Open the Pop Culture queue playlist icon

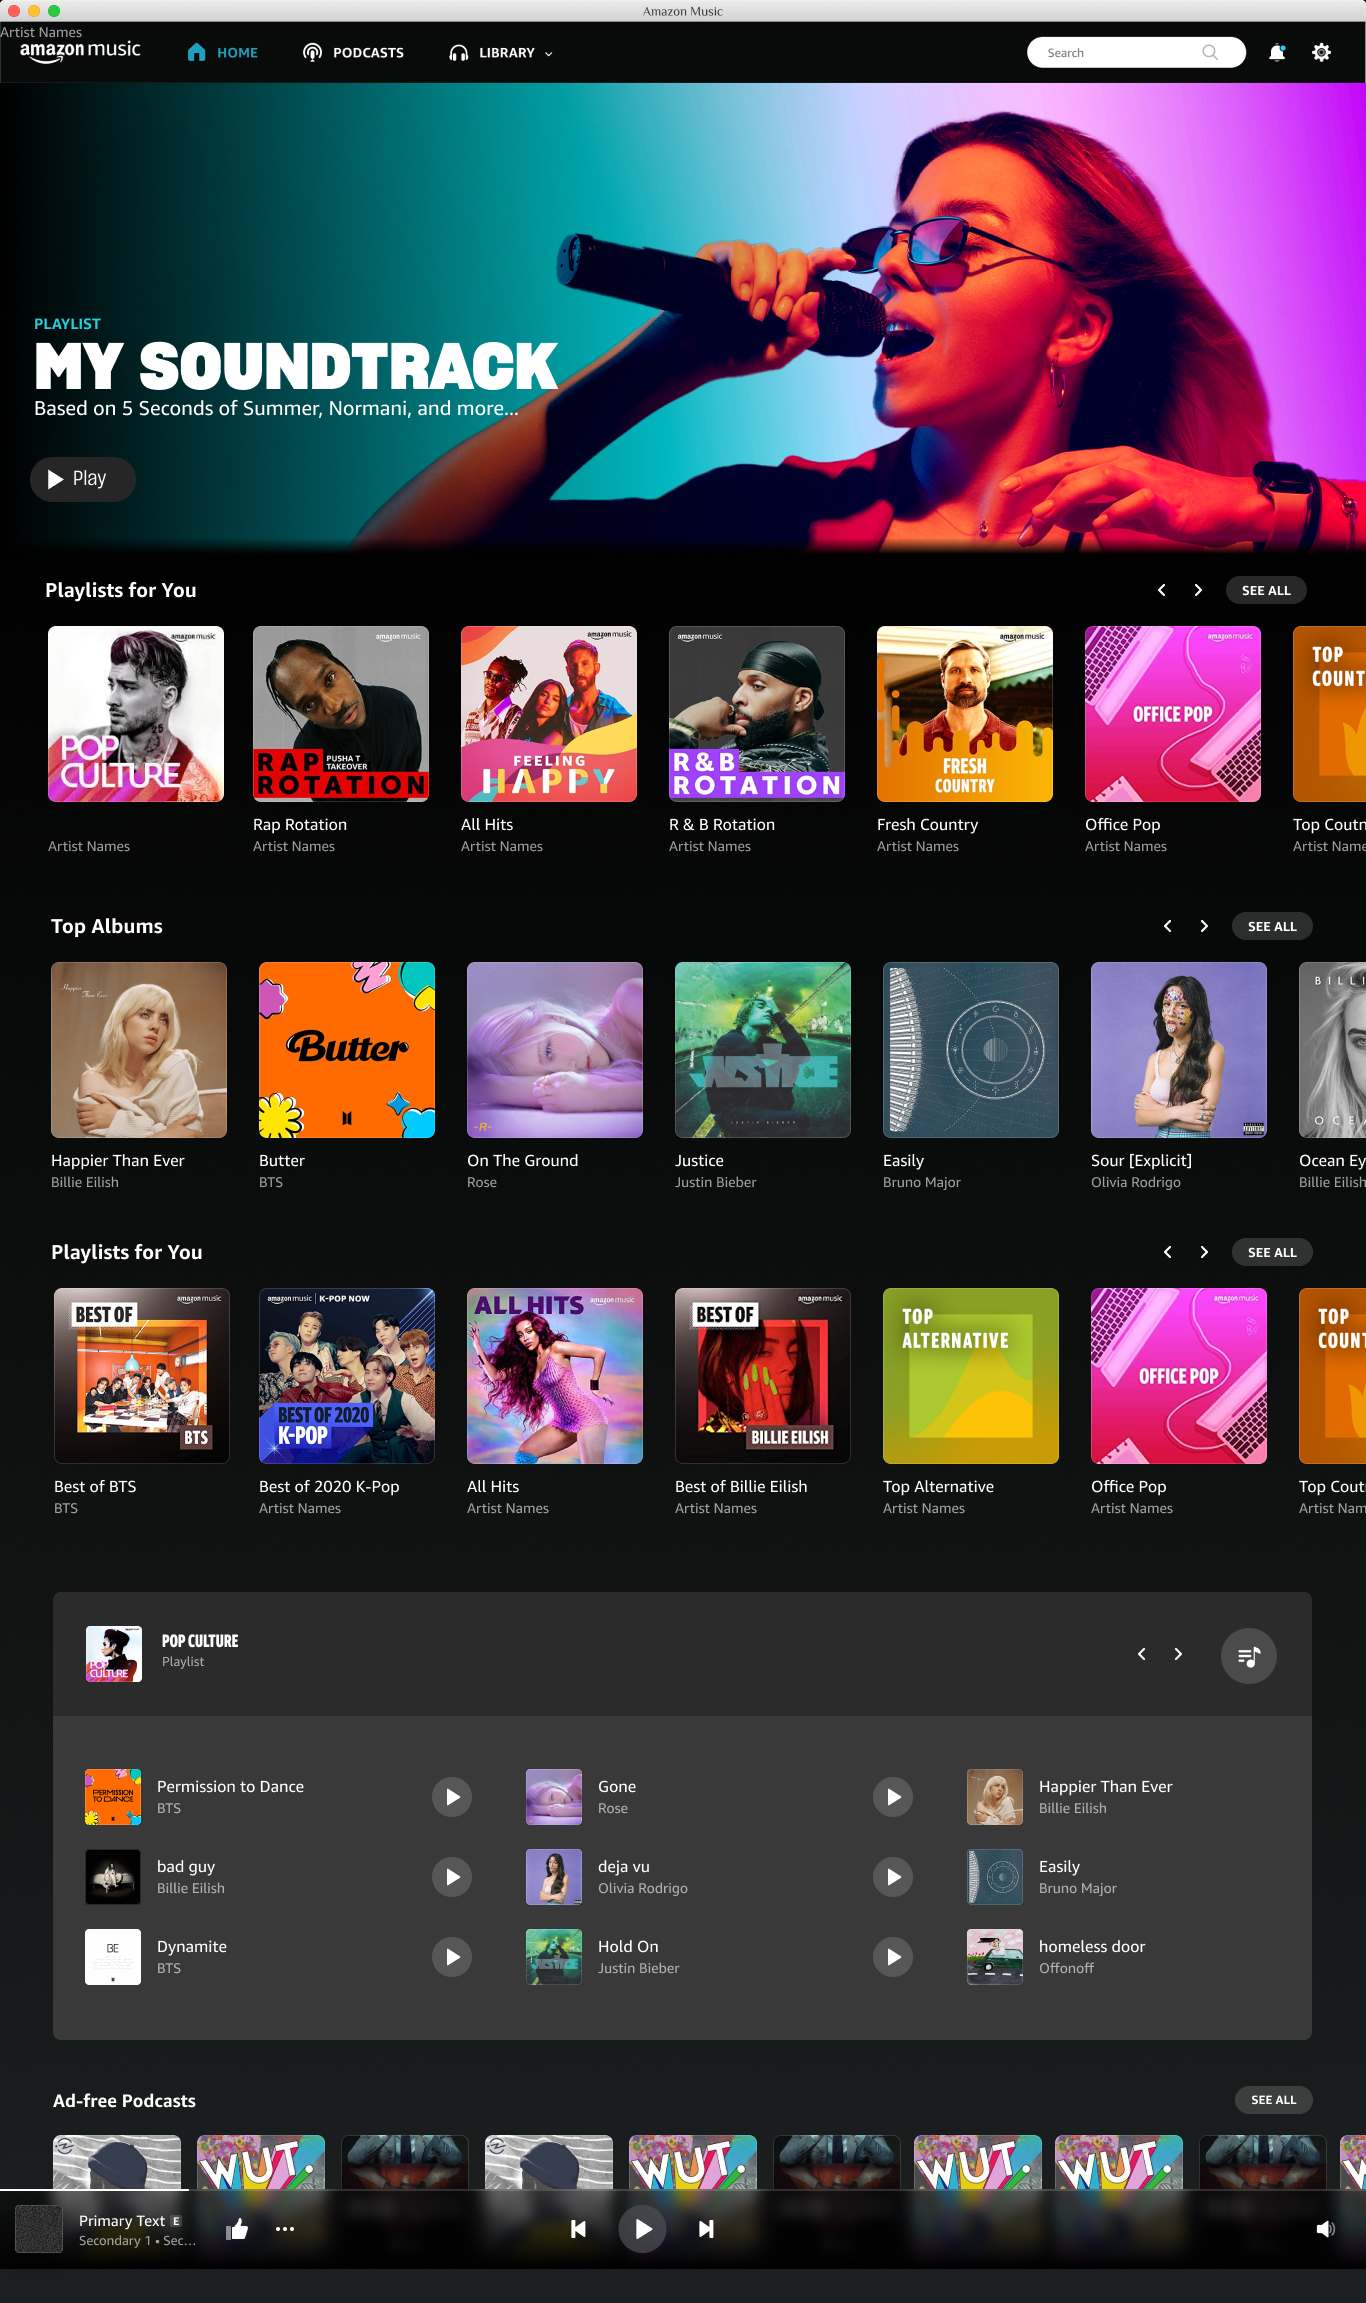click(x=1248, y=1656)
